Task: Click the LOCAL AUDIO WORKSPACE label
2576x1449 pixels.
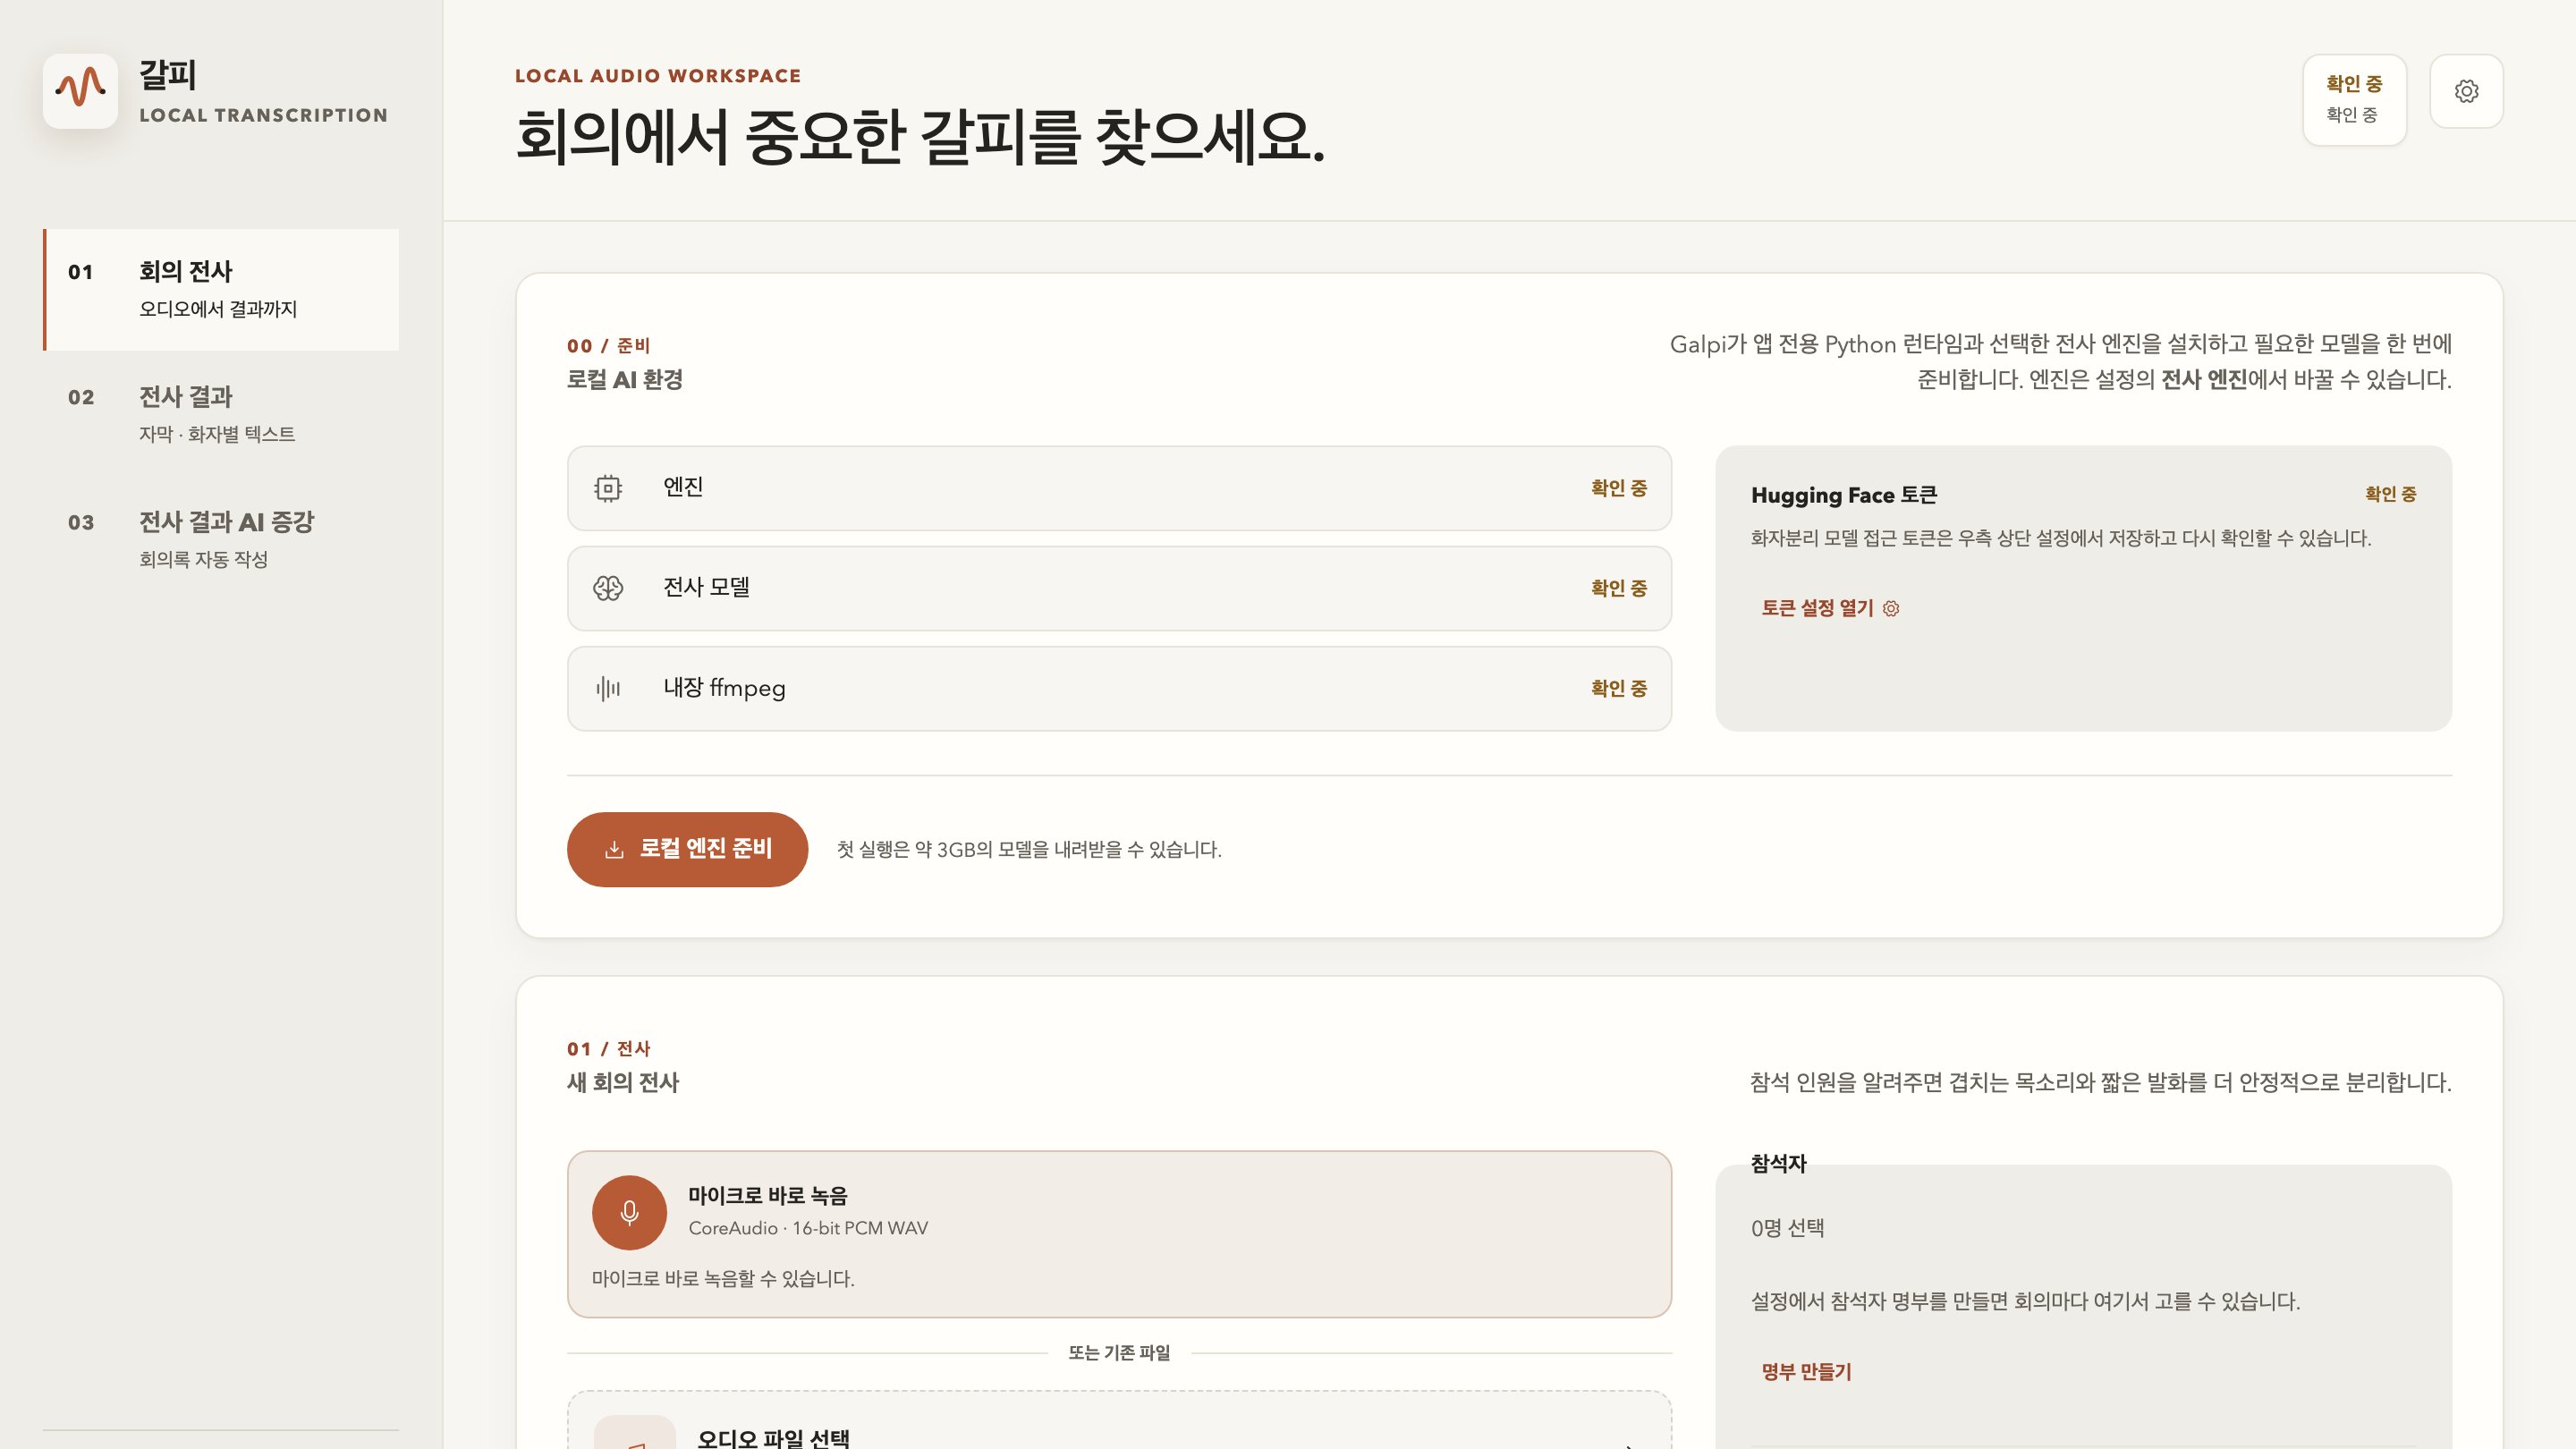Action: click(x=658, y=76)
